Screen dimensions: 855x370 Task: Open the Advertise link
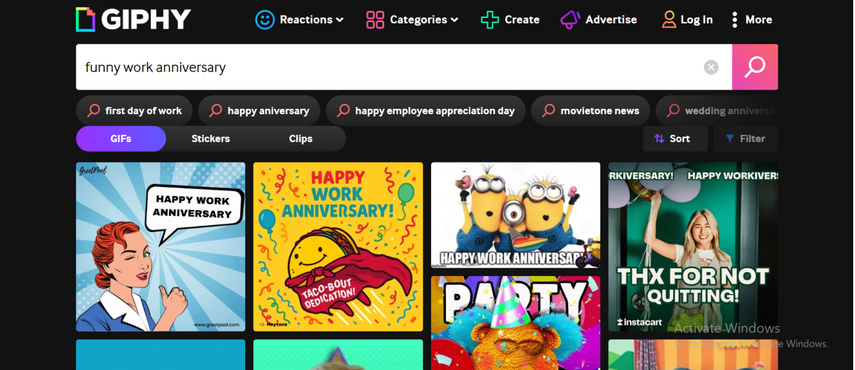pyautogui.click(x=611, y=20)
